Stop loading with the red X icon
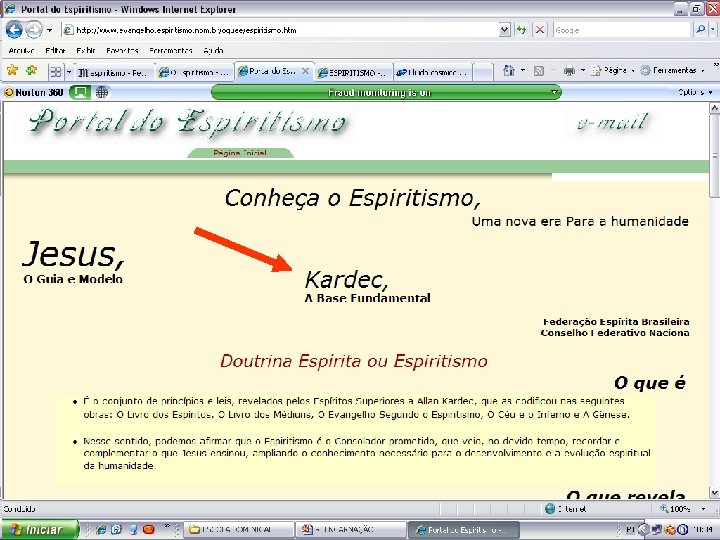Screen dimensions: 720x540 (540, 30)
